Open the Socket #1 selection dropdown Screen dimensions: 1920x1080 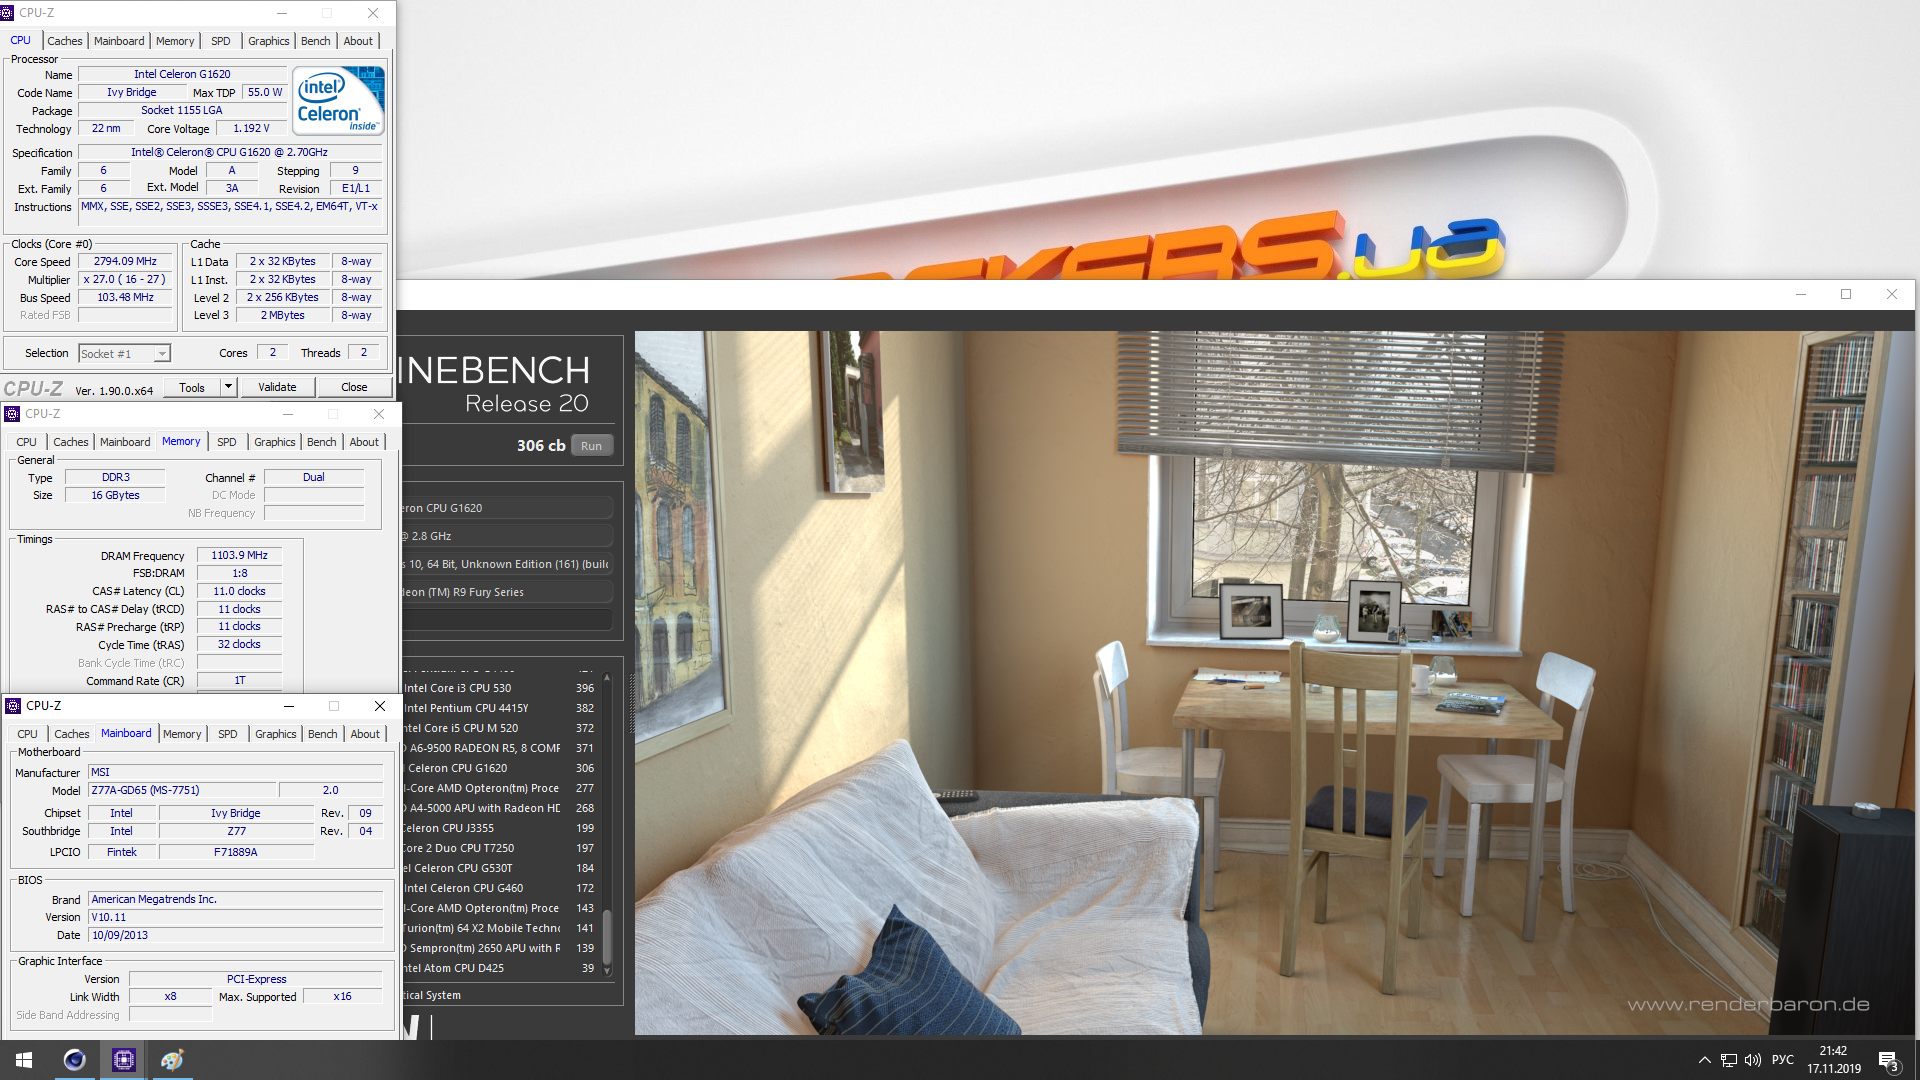[x=125, y=354]
